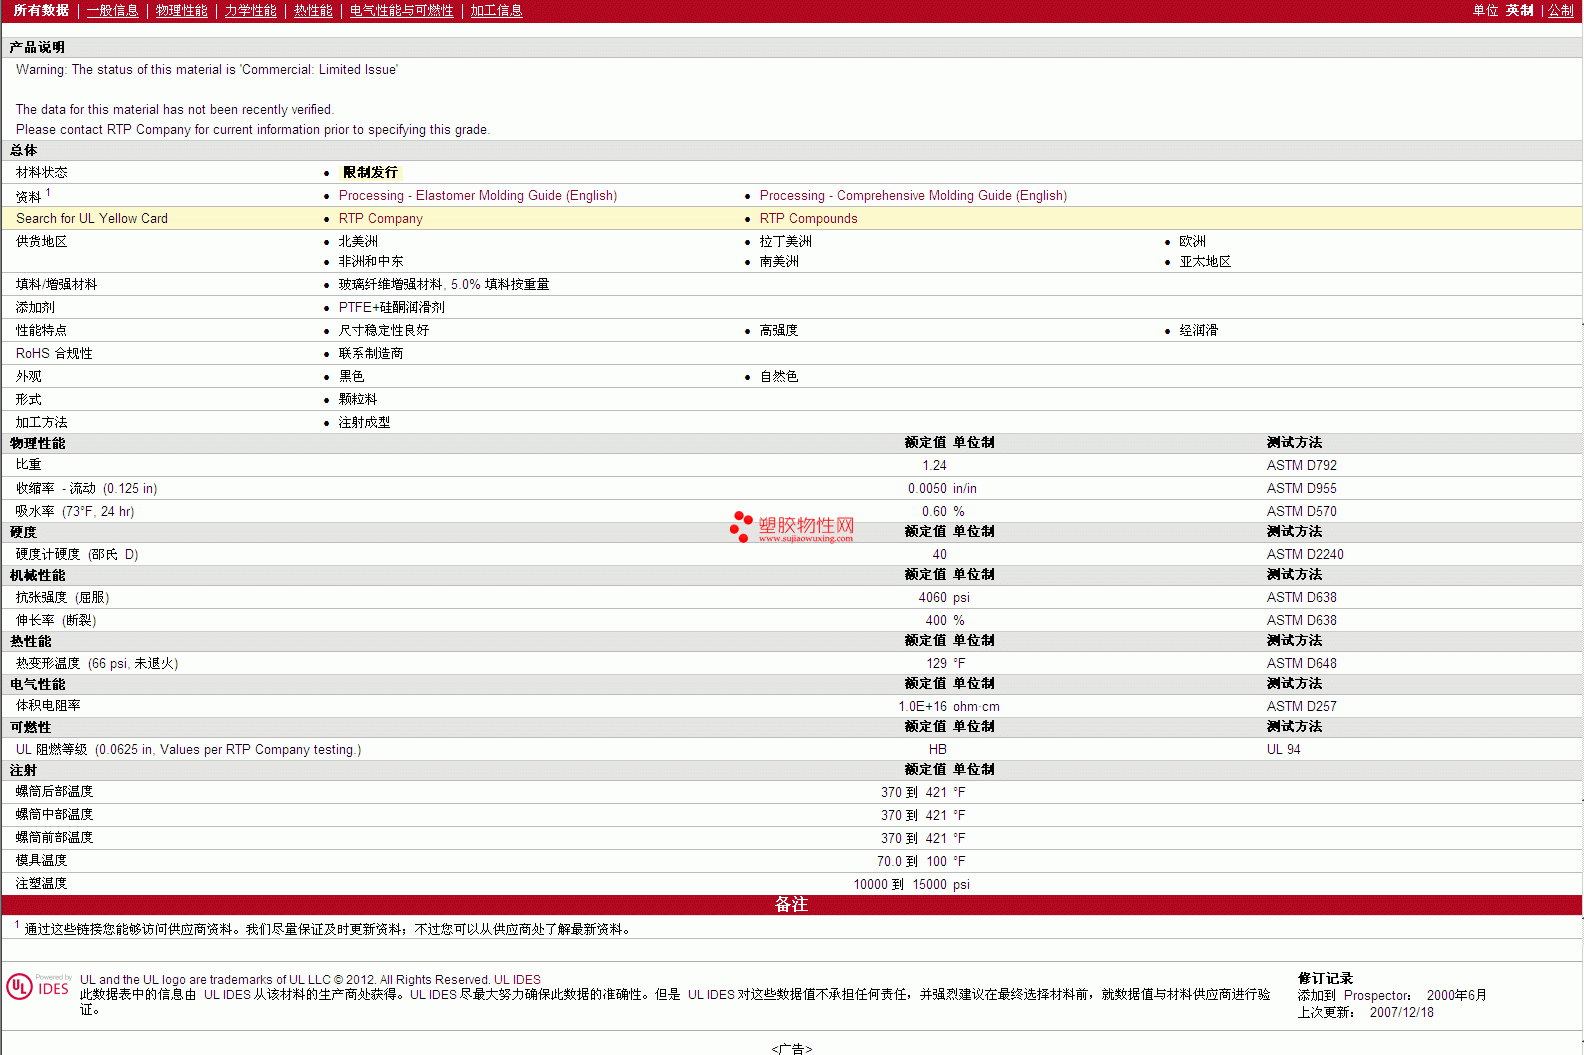The height and width of the screenshot is (1055, 1584).
Task: Select the ASTM D792 test method
Action: (1301, 466)
